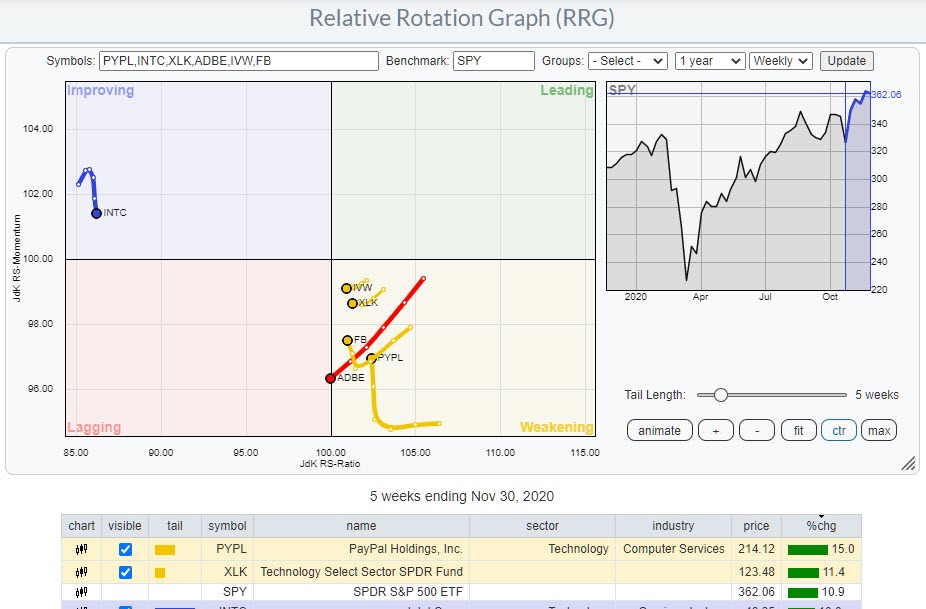The width and height of the screenshot is (926, 609).
Task: Expand the 1 year period dropdown
Action: tap(709, 61)
